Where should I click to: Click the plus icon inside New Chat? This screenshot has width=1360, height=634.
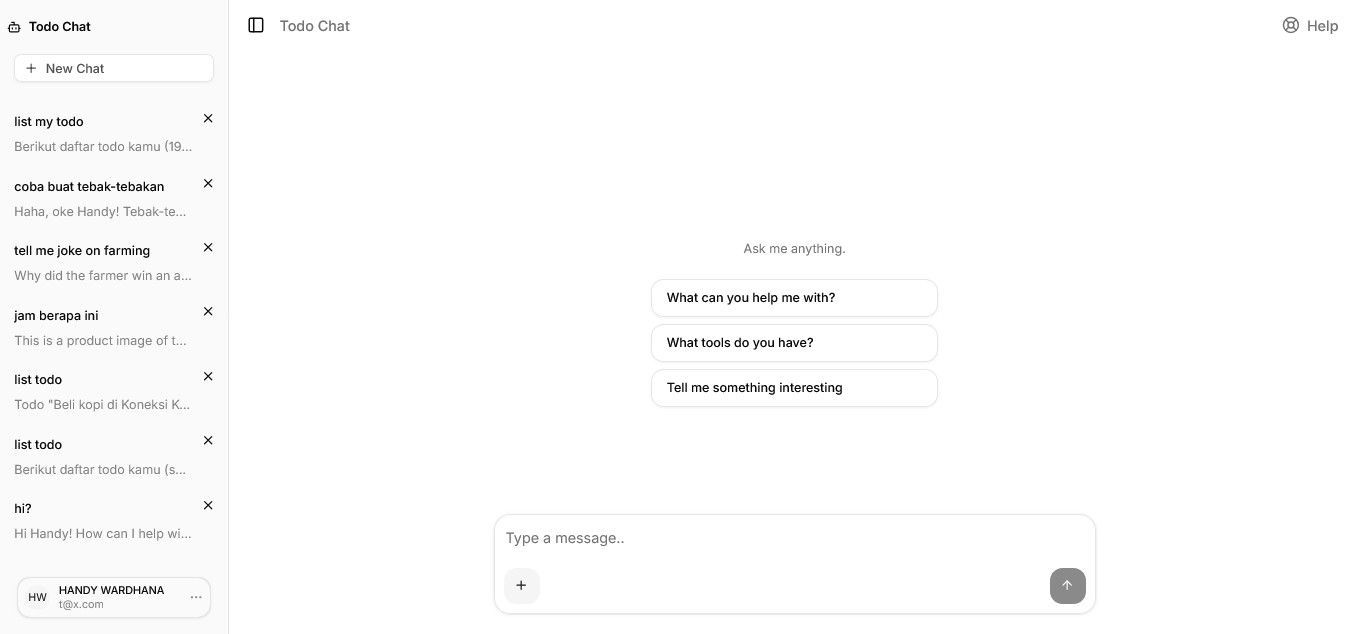pyautogui.click(x=31, y=68)
